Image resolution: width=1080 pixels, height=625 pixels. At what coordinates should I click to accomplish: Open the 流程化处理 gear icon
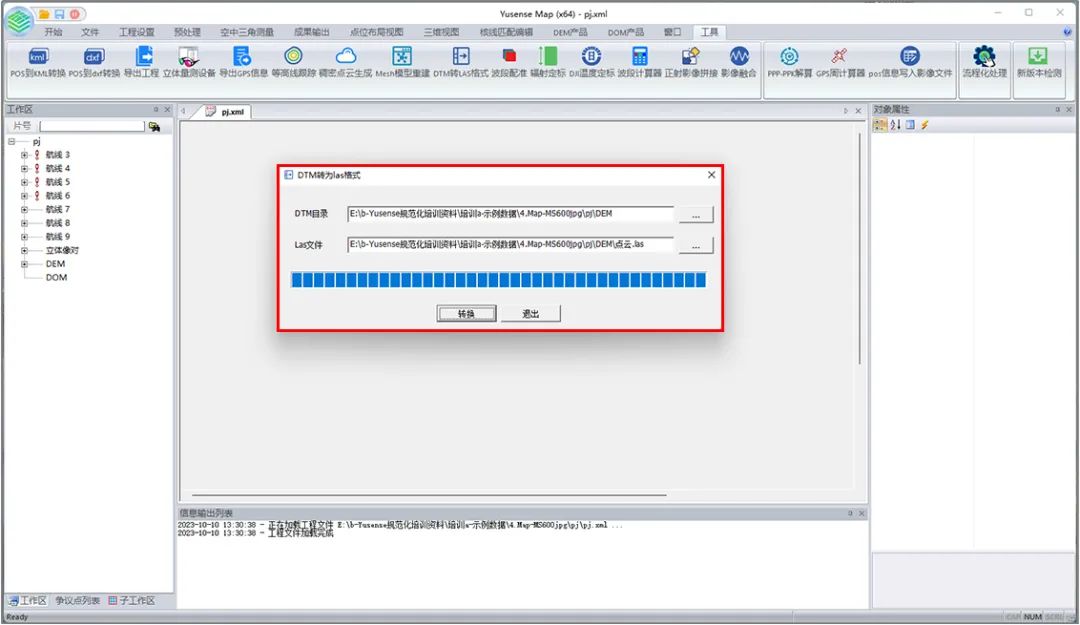click(984, 60)
